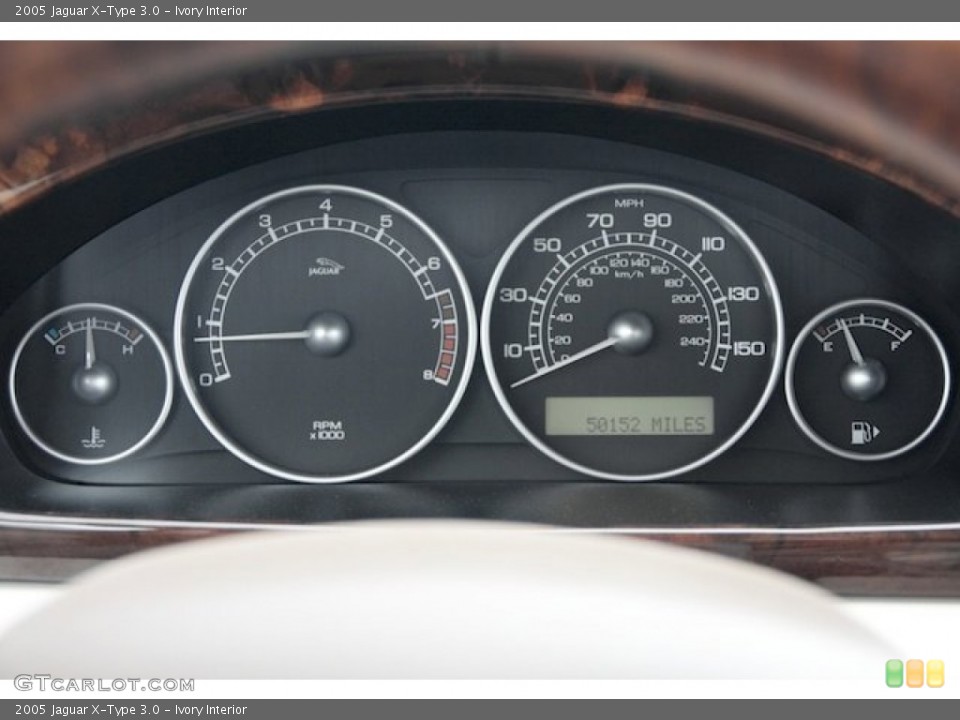
Task: Click the 30 mark on the speedometer
Action: click(513, 295)
